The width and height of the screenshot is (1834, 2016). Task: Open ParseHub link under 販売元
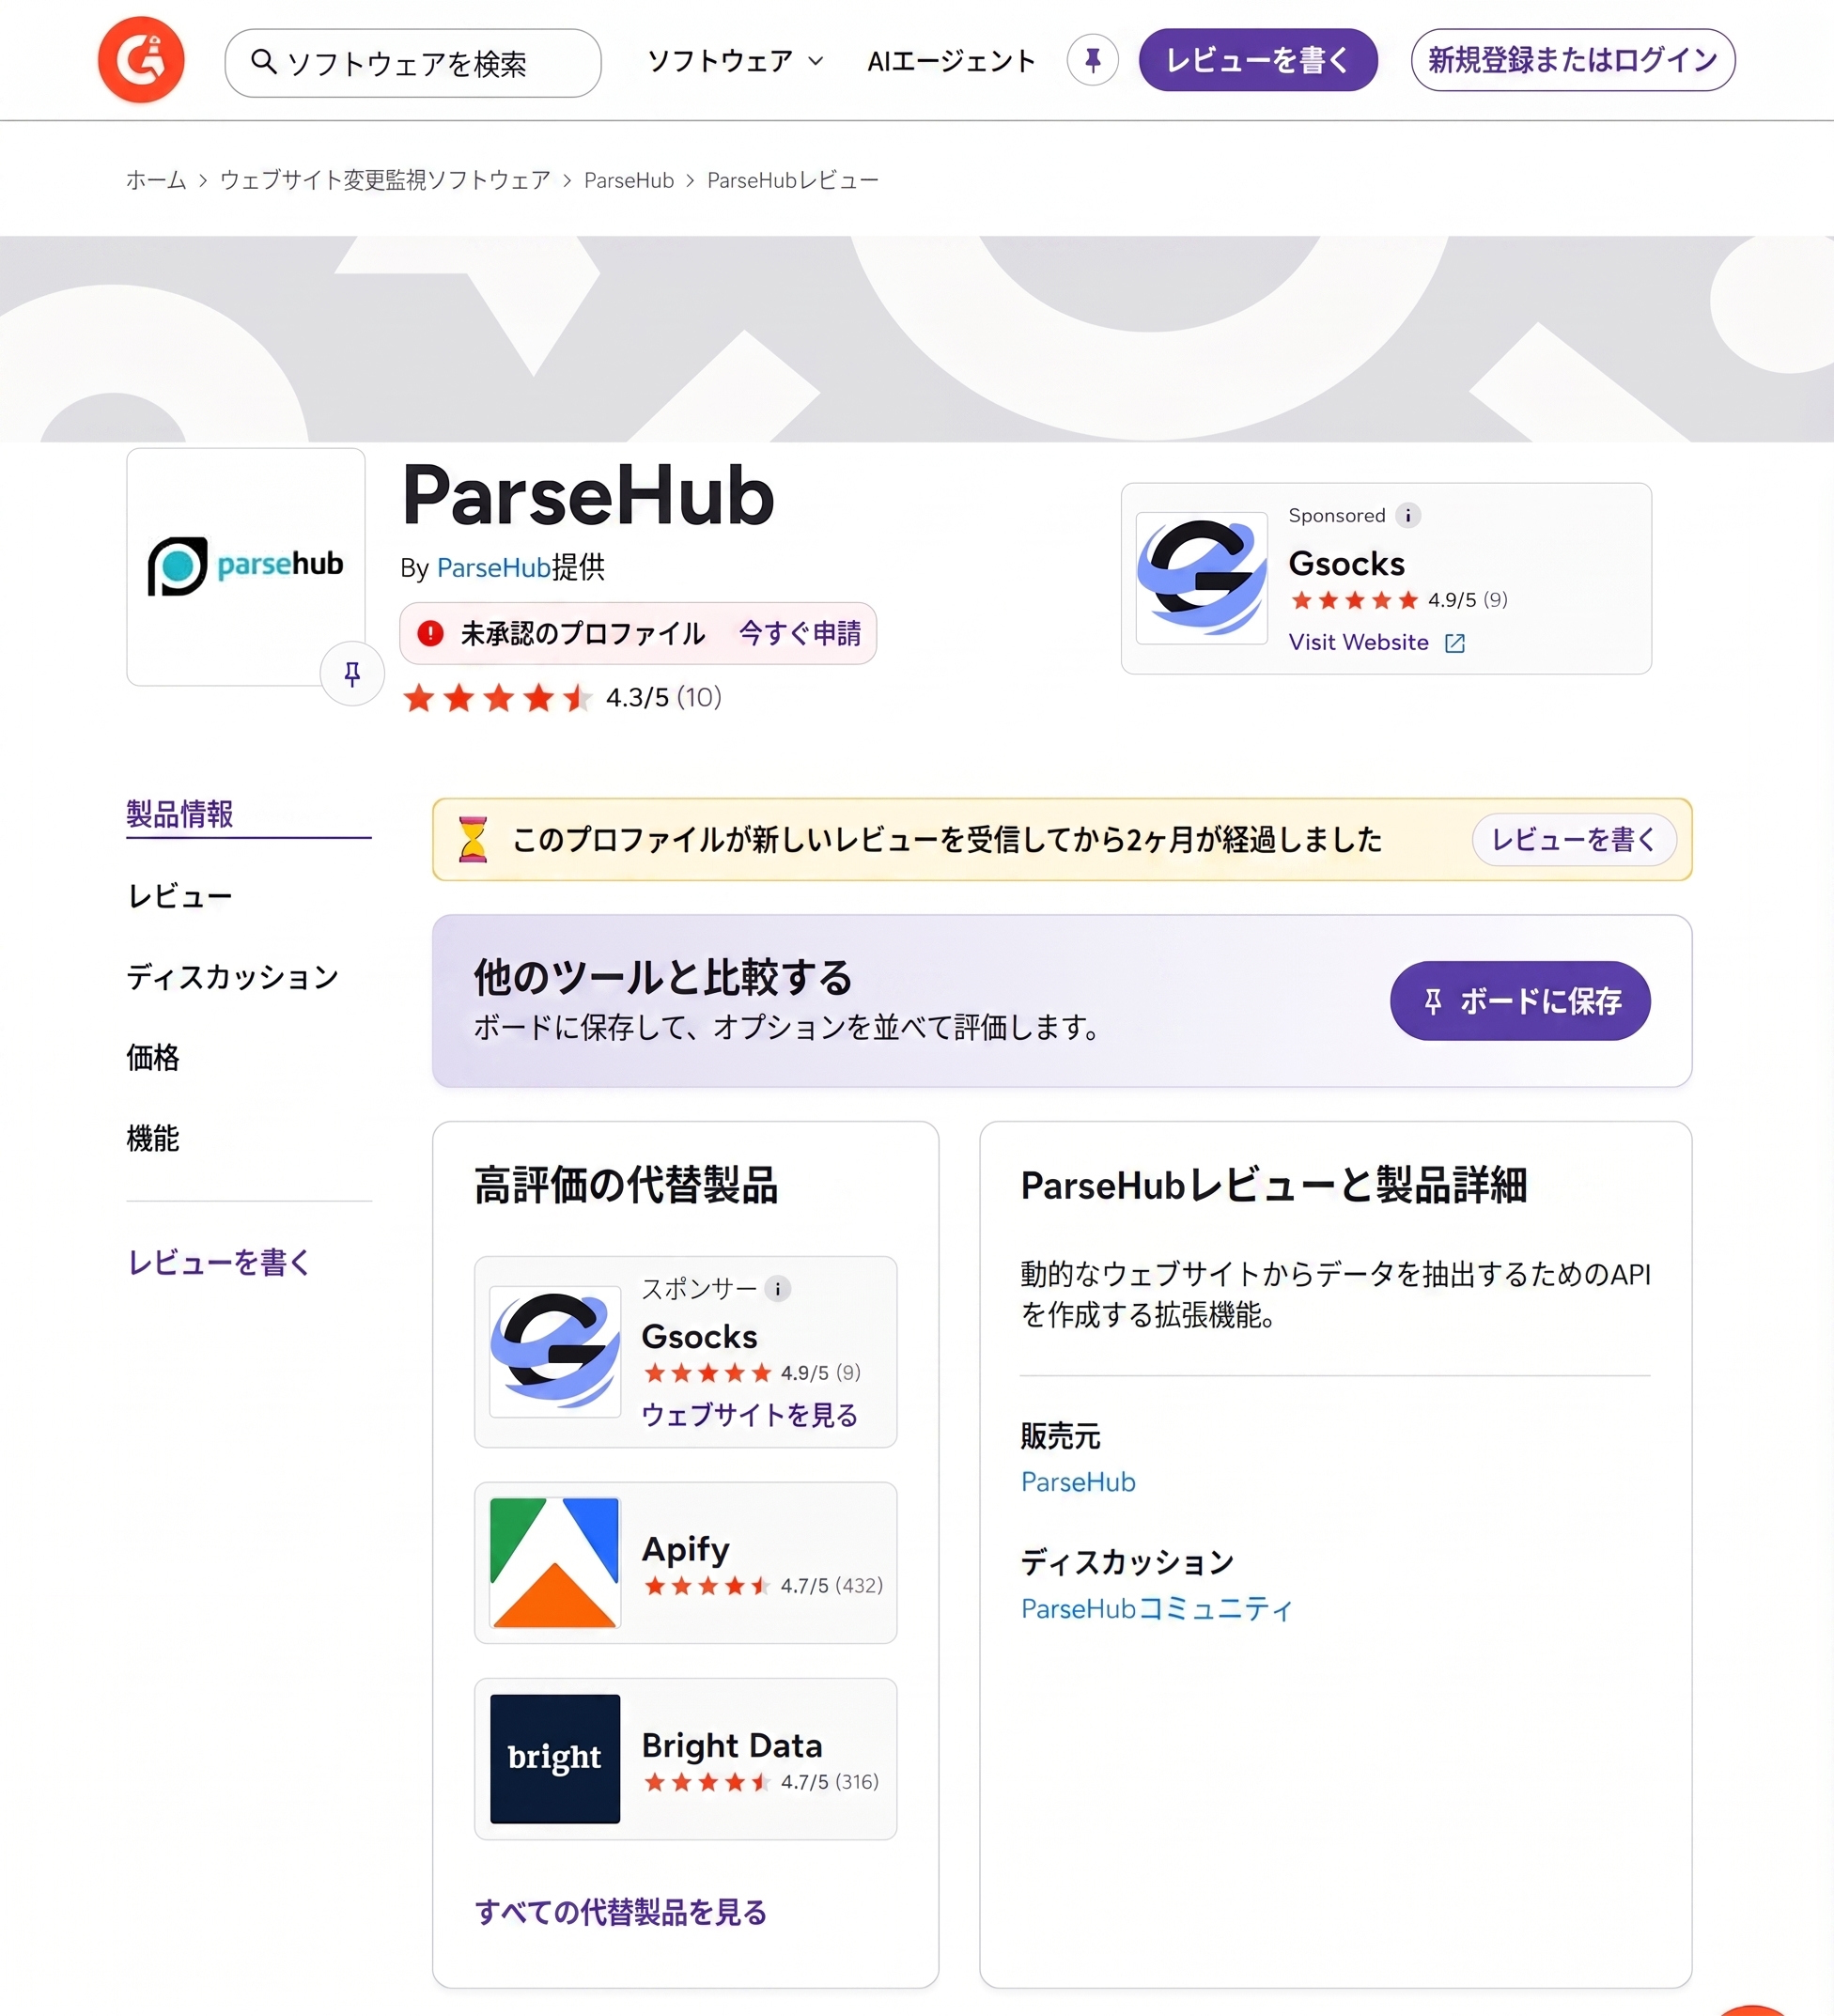click(1078, 1482)
